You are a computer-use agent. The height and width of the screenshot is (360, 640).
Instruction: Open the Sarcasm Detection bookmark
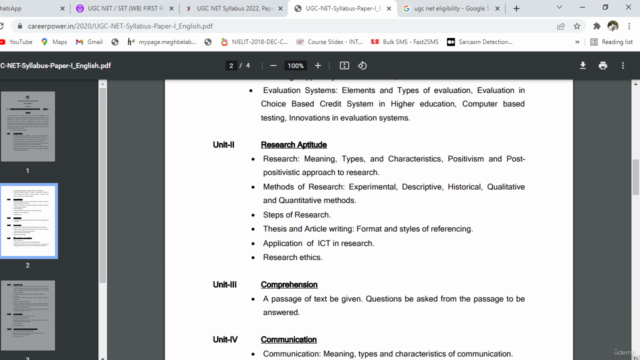(480, 42)
